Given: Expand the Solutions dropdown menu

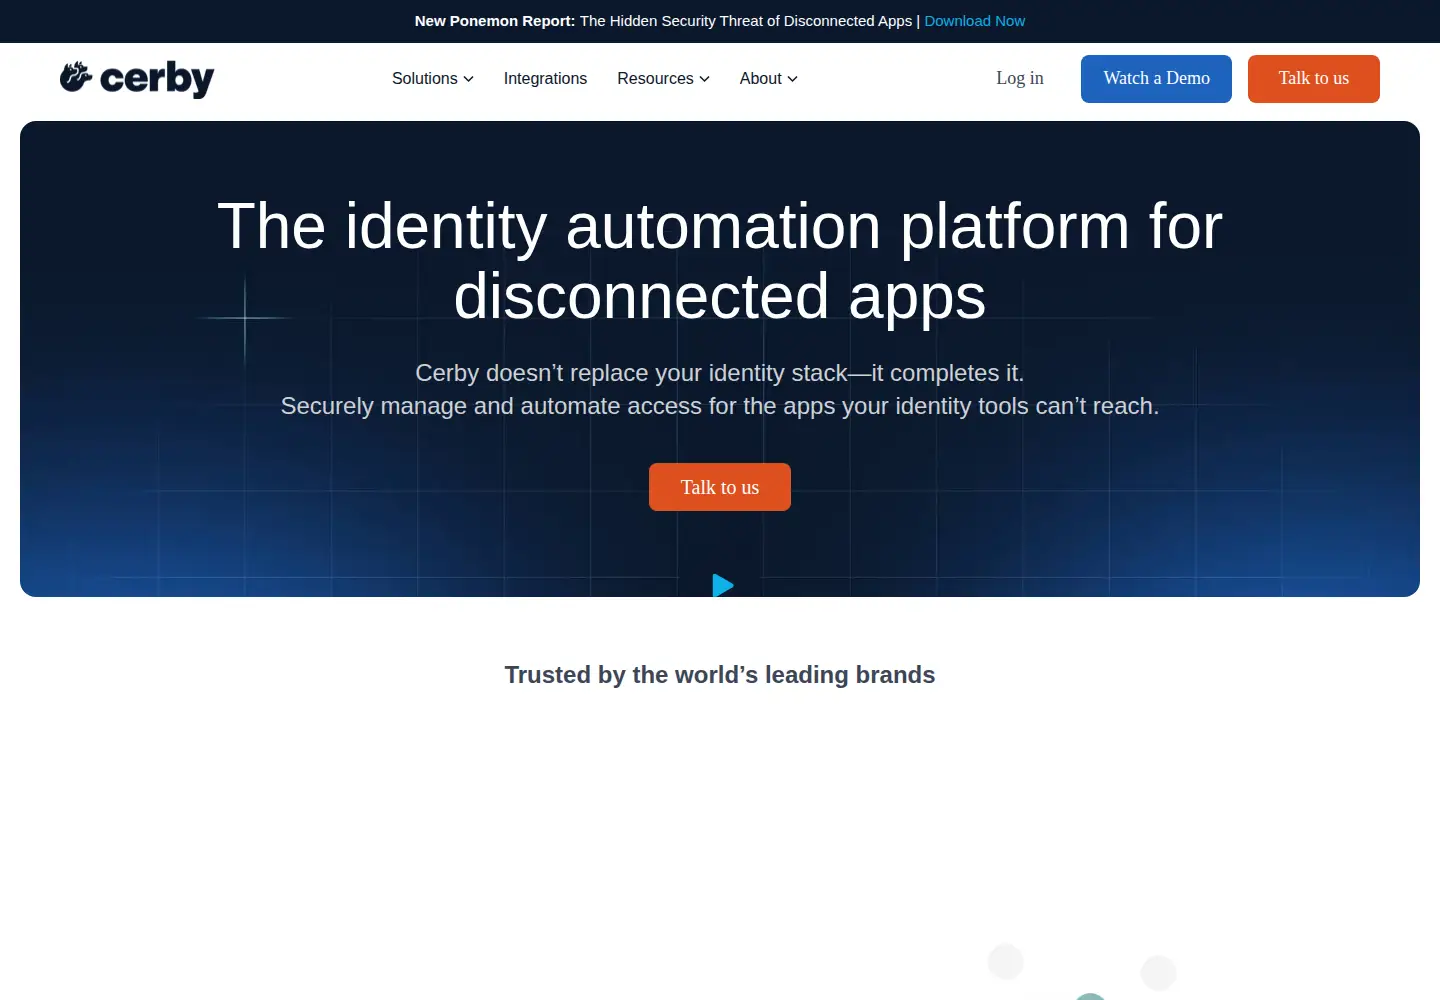Looking at the screenshot, I should tap(432, 78).
